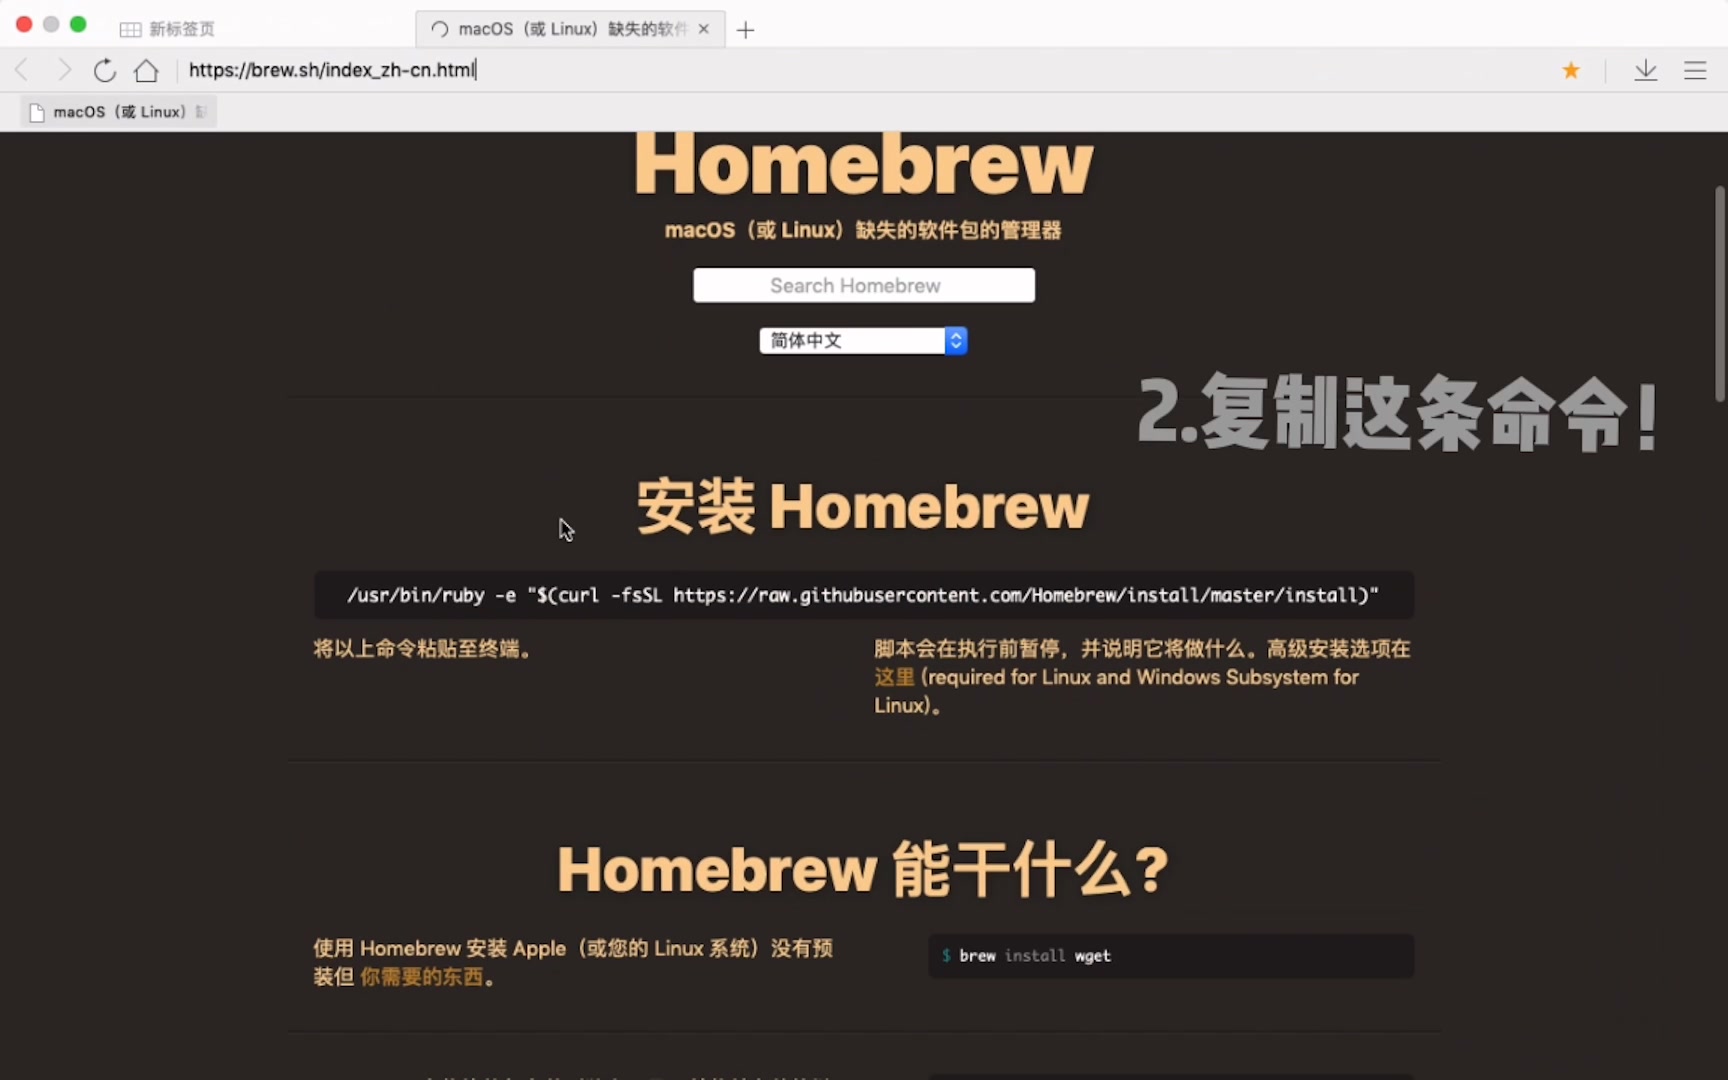Select the /usr/bin/ruby install command text
Screen dimensions: 1728x1080
pos(863,595)
